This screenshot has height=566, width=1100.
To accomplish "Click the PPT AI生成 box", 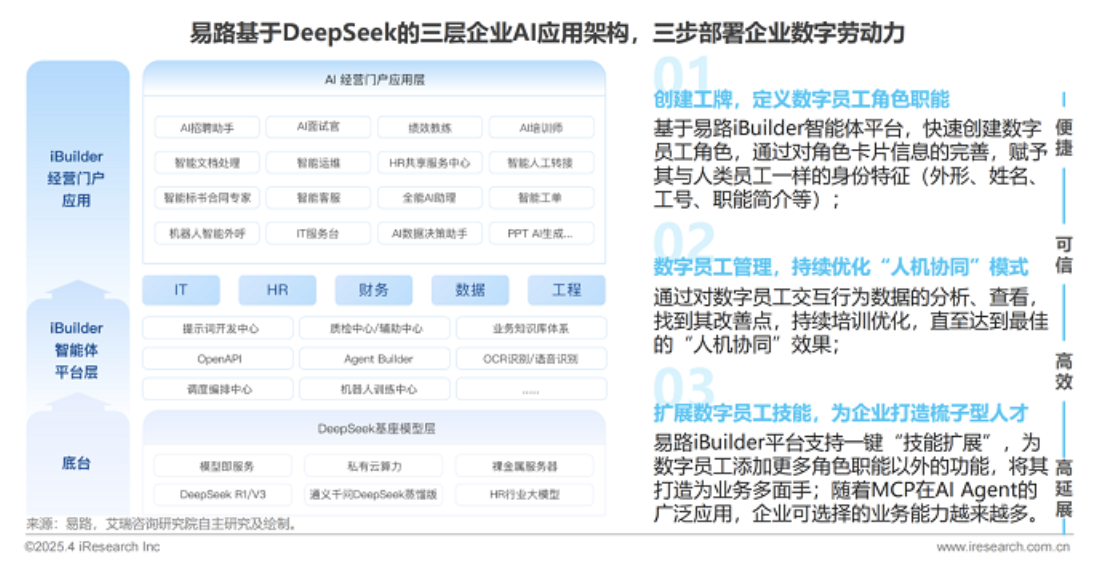I will point(541,234).
